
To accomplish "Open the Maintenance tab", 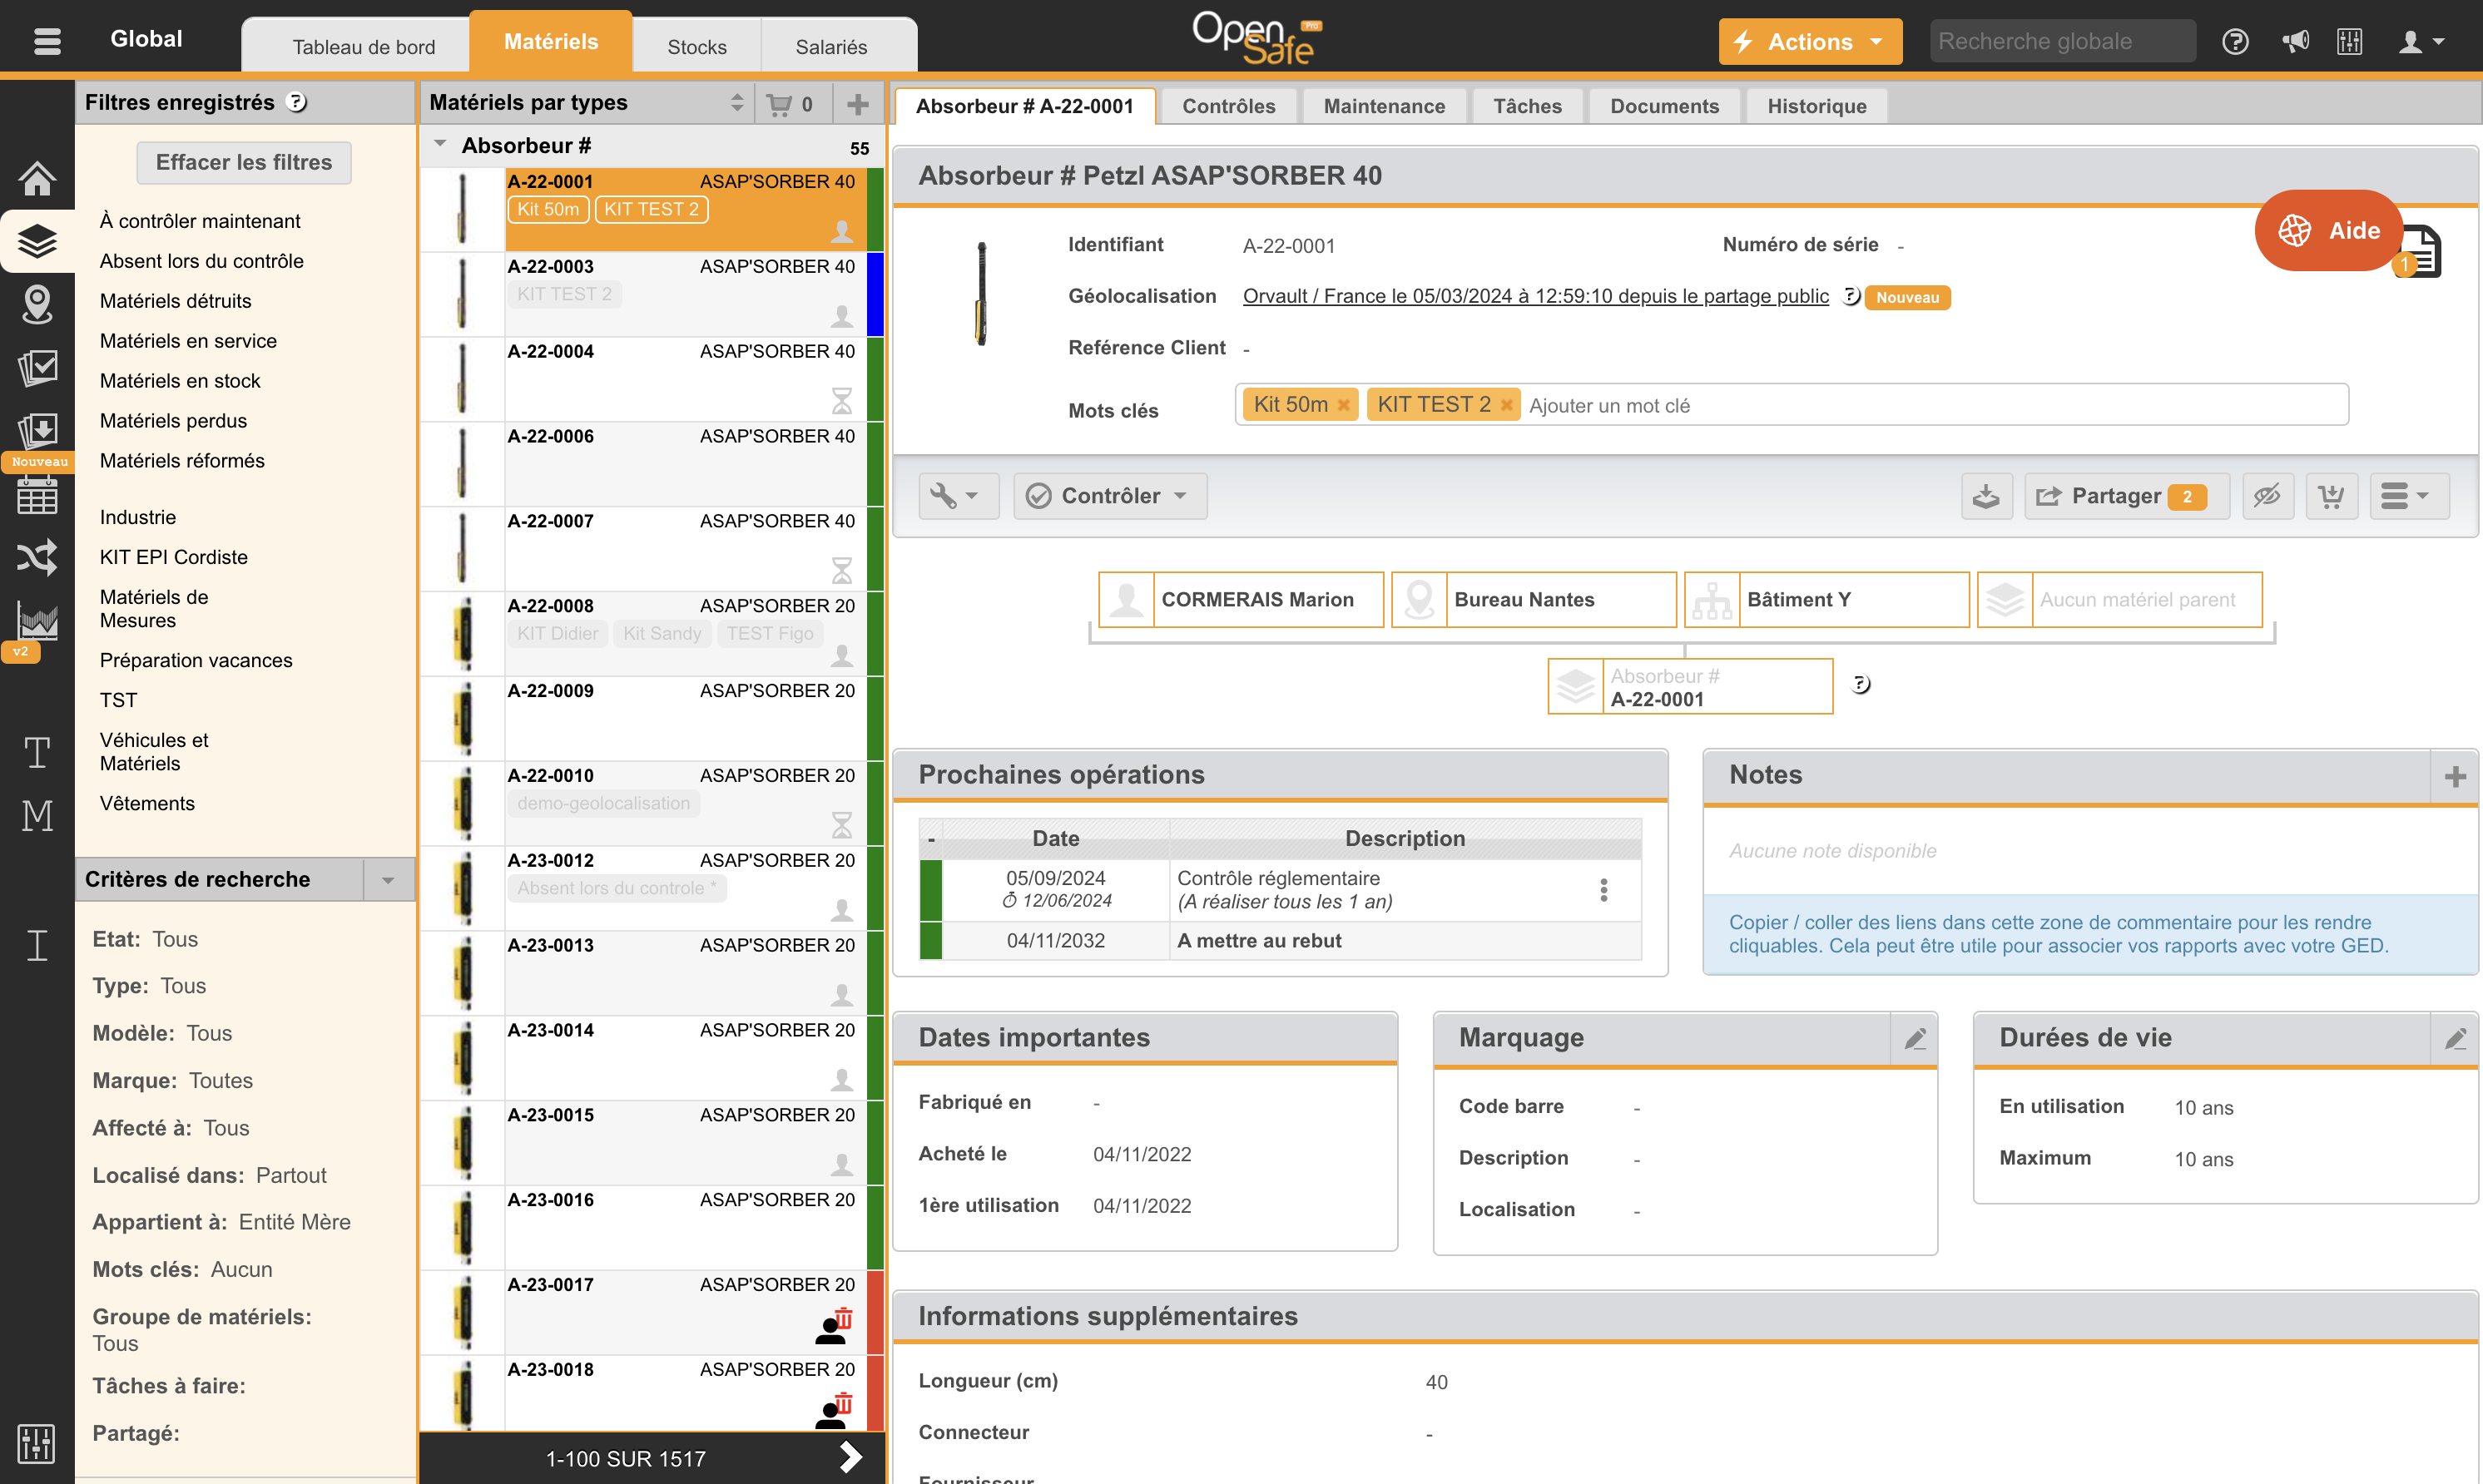I will tap(1384, 106).
